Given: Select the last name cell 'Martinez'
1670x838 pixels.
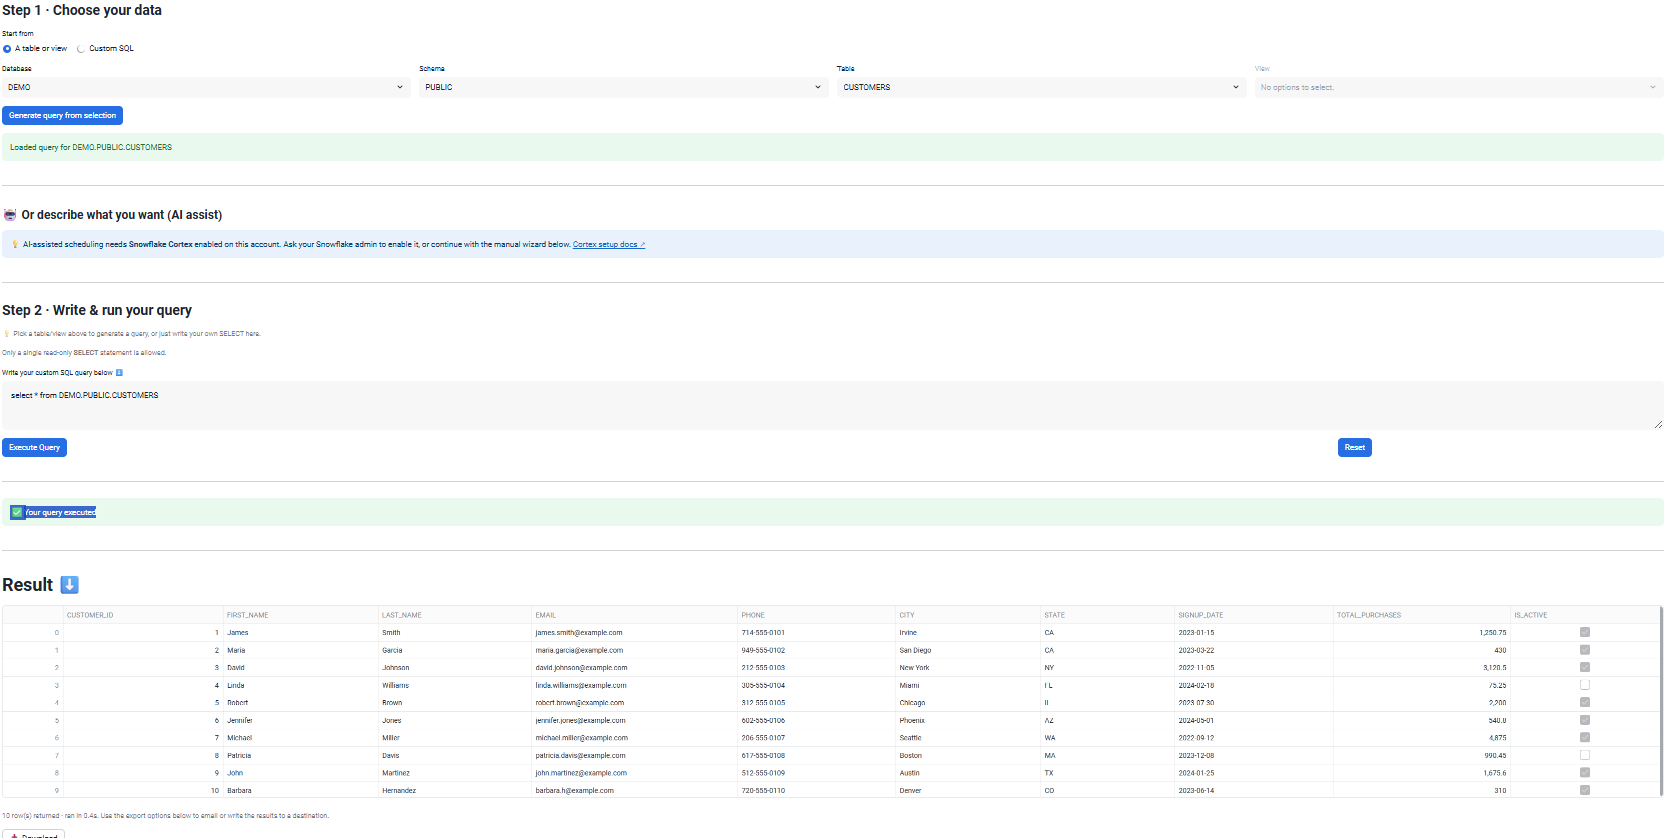Looking at the screenshot, I should pyautogui.click(x=455, y=772).
